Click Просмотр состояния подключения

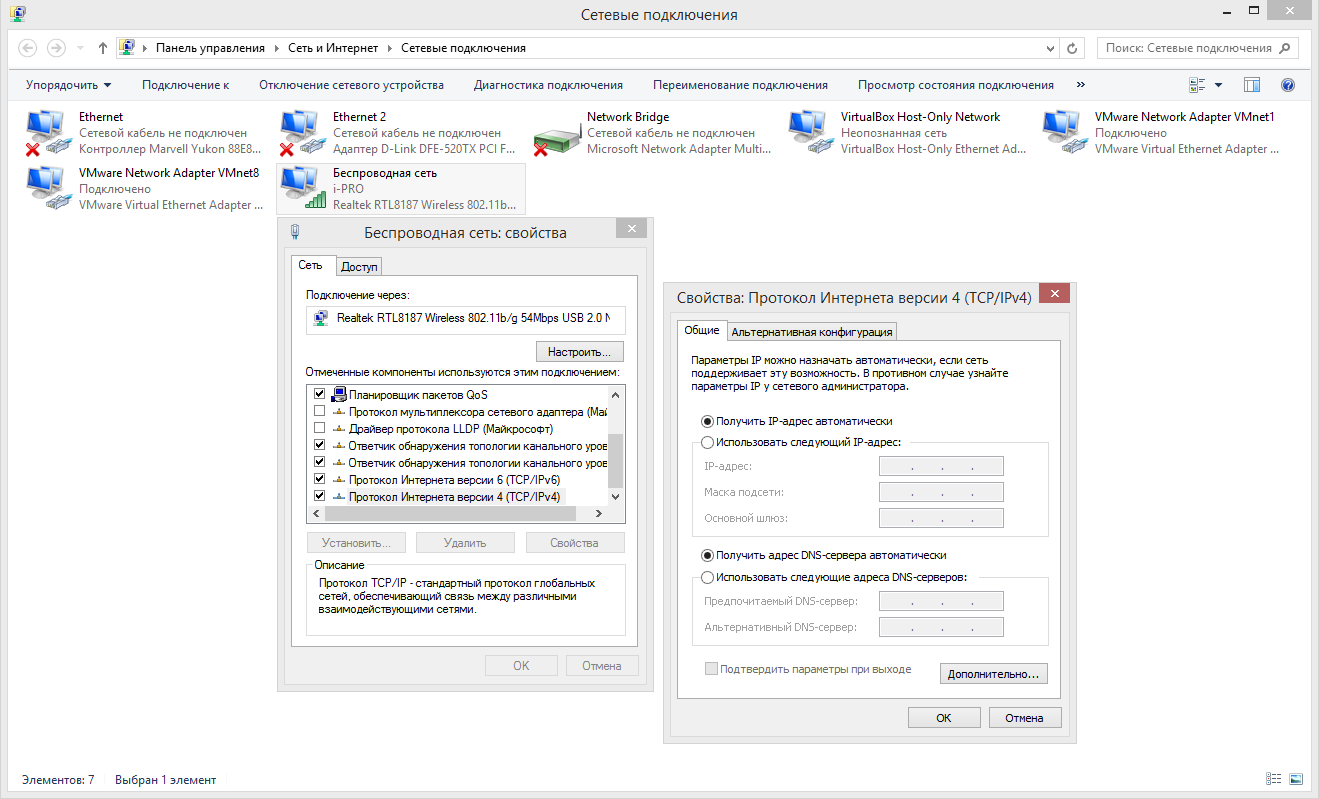pos(956,85)
